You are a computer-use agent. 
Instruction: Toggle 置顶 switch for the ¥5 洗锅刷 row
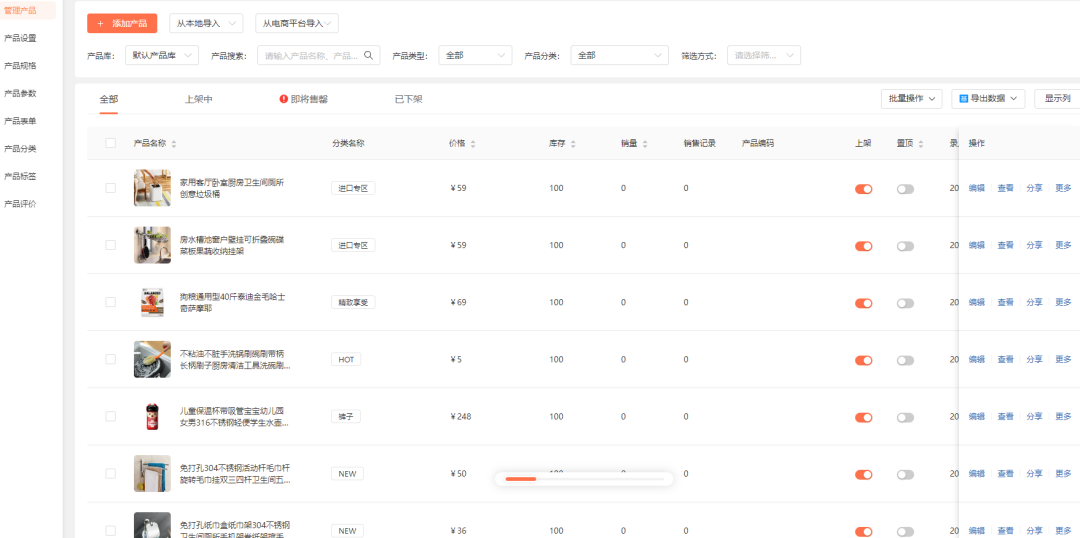[x=905, y=360]
